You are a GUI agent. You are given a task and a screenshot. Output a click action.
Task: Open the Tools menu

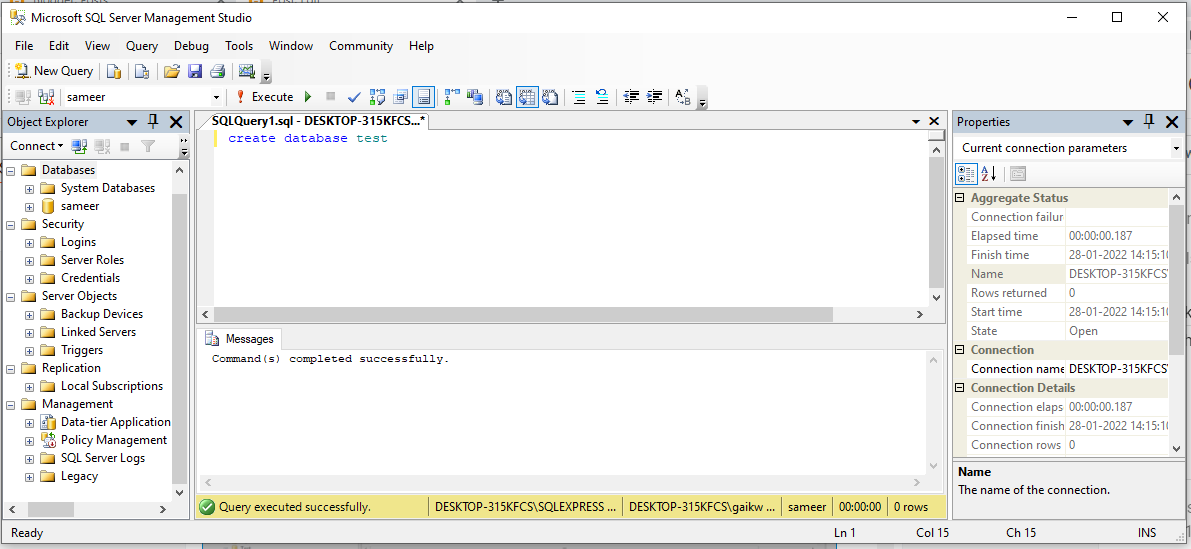239,46
